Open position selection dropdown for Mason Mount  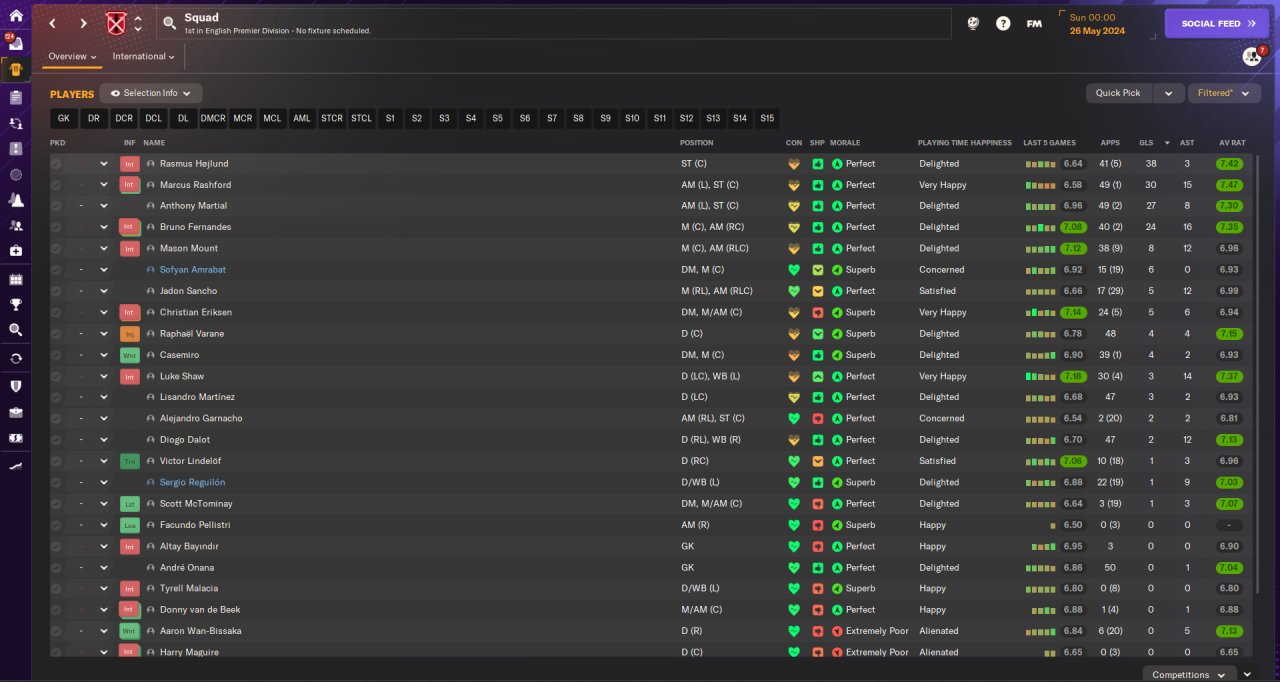pos(103,248)
